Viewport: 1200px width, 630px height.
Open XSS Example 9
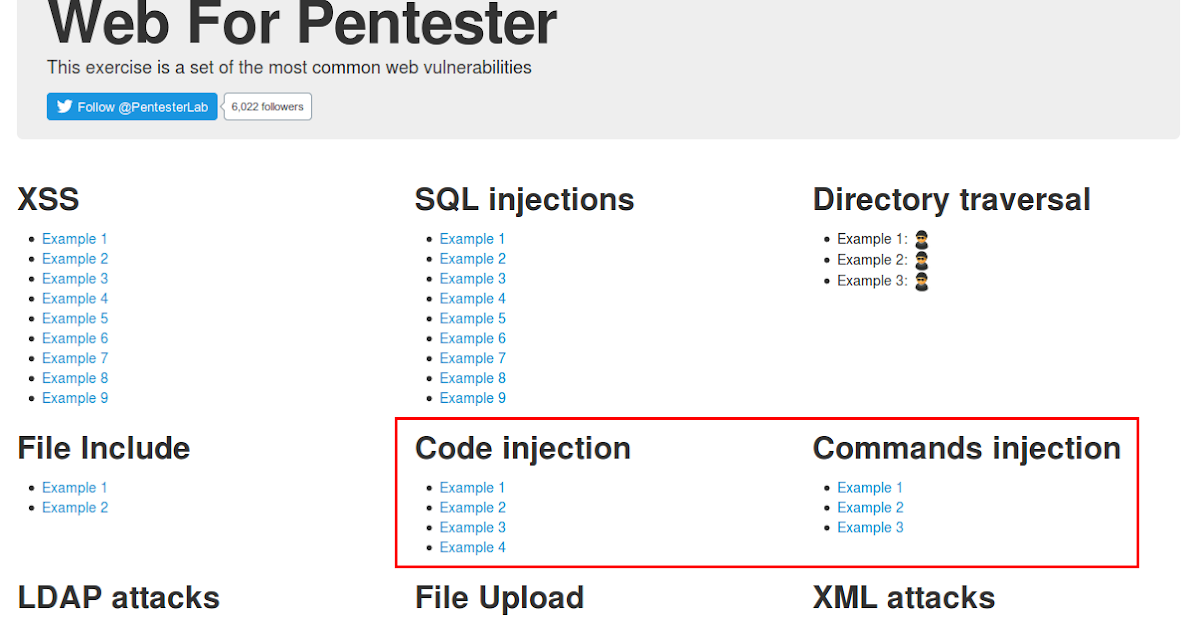point(75,398)
